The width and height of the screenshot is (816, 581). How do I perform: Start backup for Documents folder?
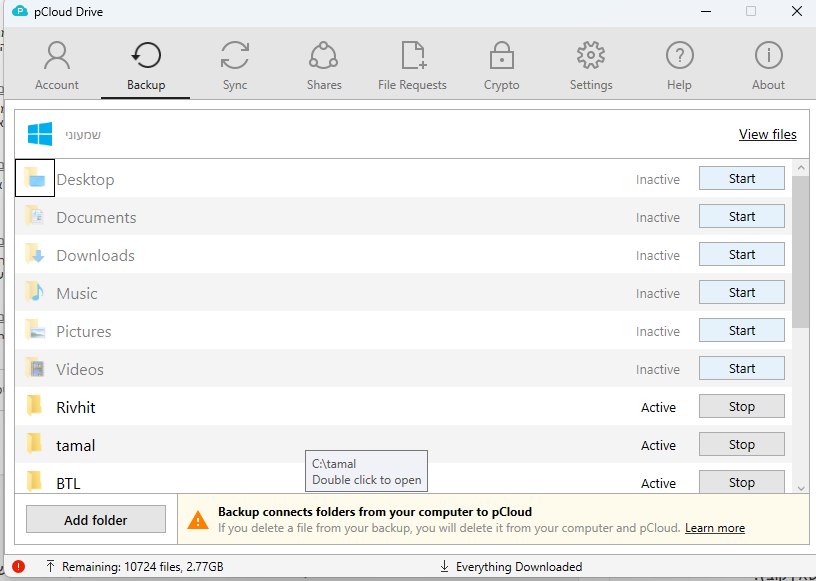(x=741, y=217)
